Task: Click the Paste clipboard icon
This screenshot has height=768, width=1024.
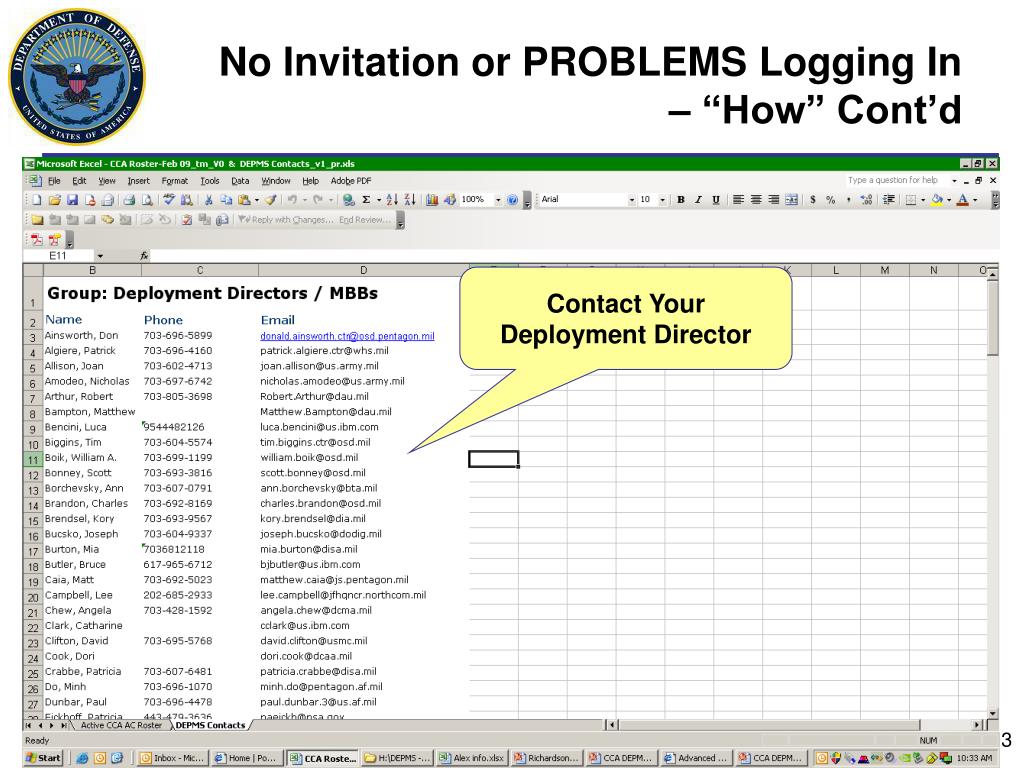Action: [x=244, y=200]
